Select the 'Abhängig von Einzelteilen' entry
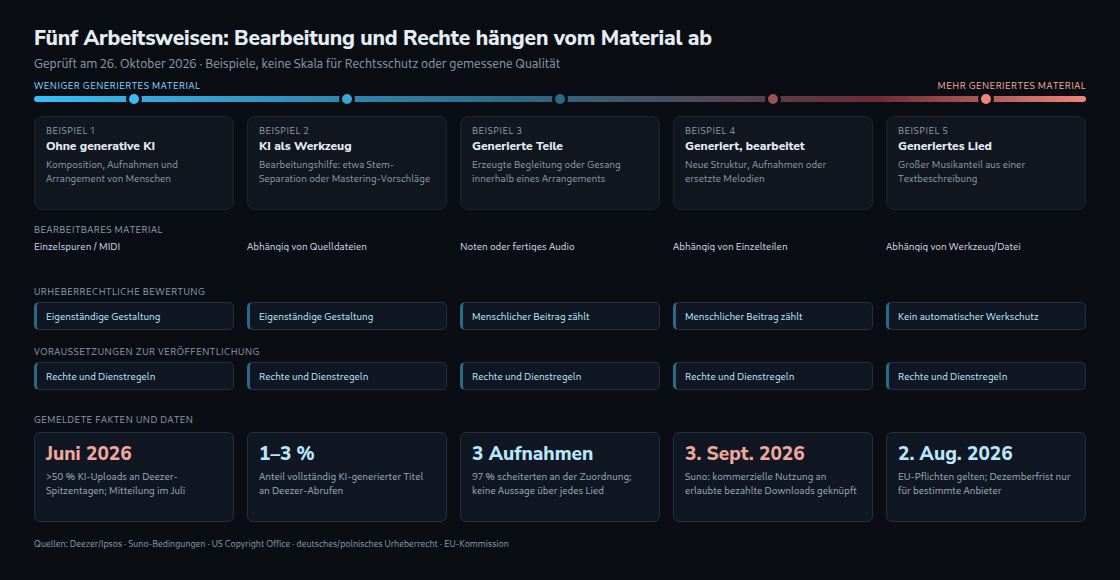The height and width of the screenshot is (580, 1120). 730,247
